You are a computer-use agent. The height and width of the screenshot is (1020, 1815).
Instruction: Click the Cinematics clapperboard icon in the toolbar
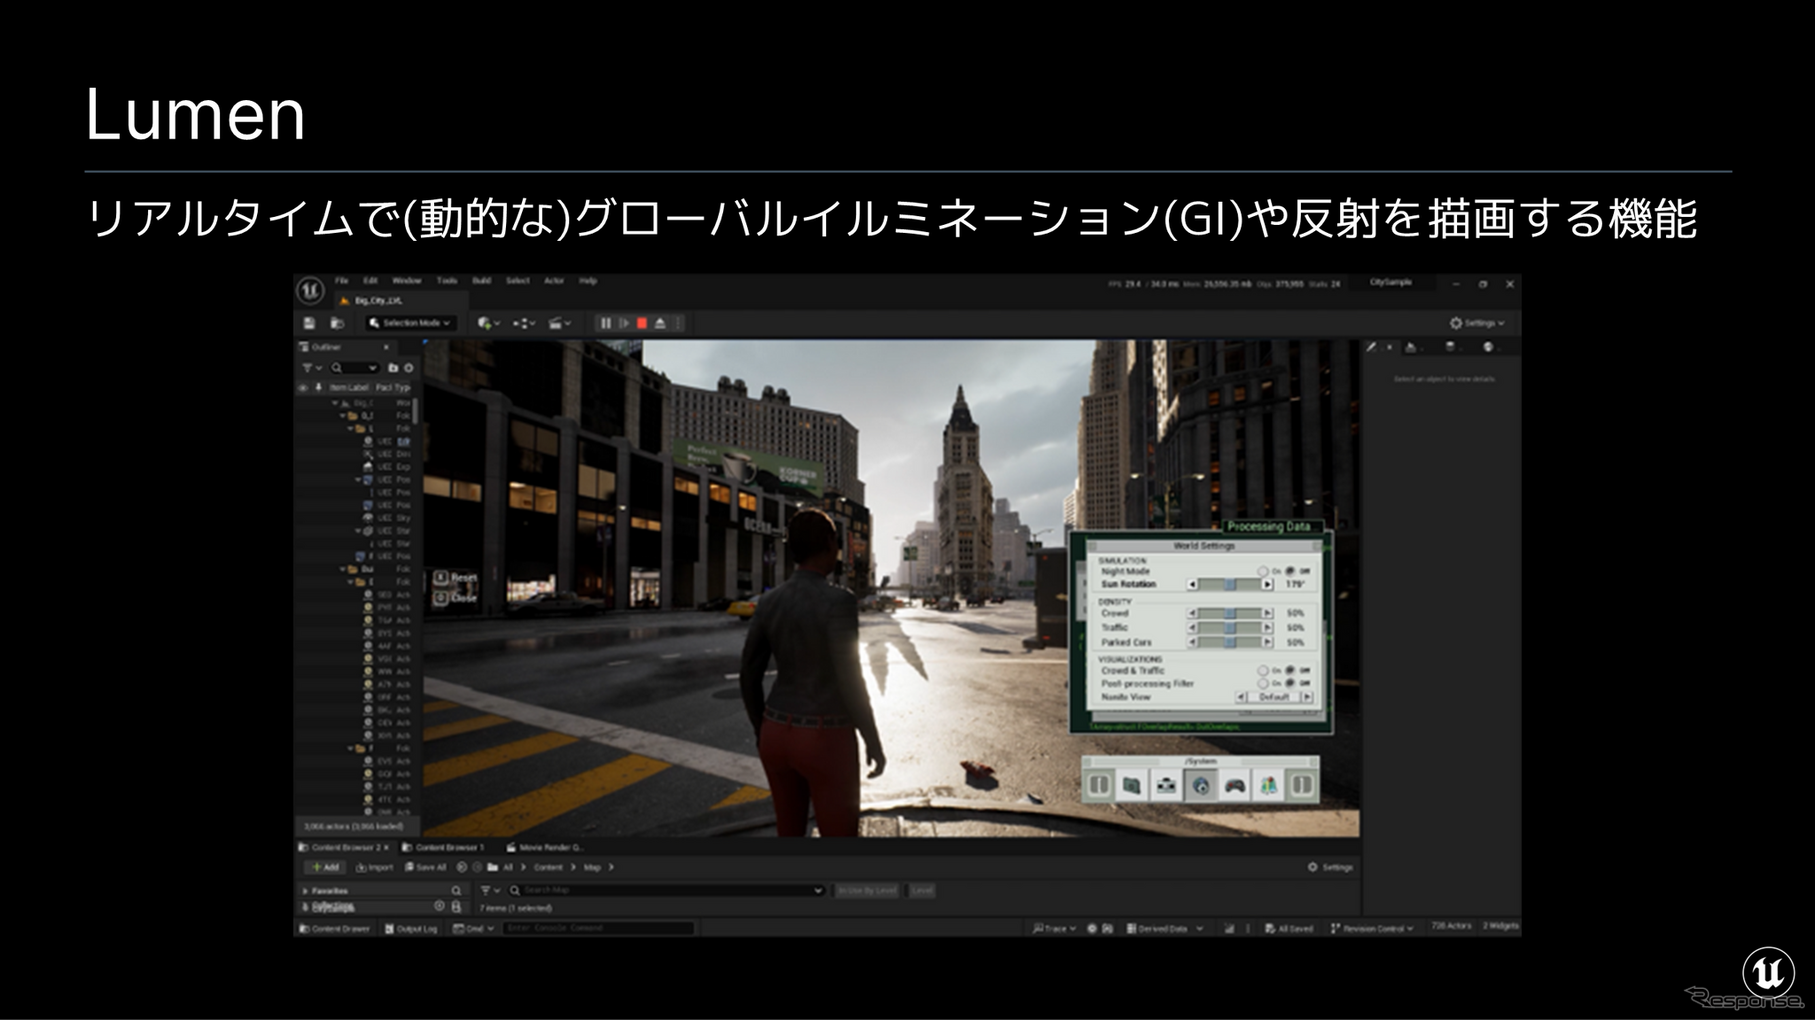point(557,322)
